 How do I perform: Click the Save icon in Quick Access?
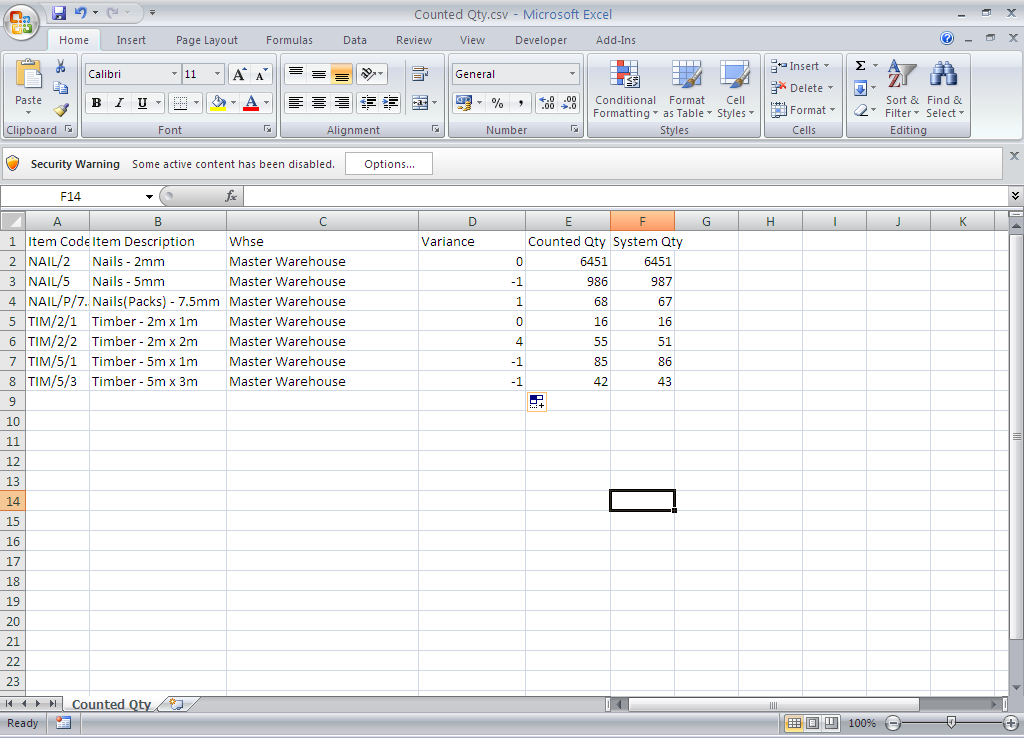59,14
